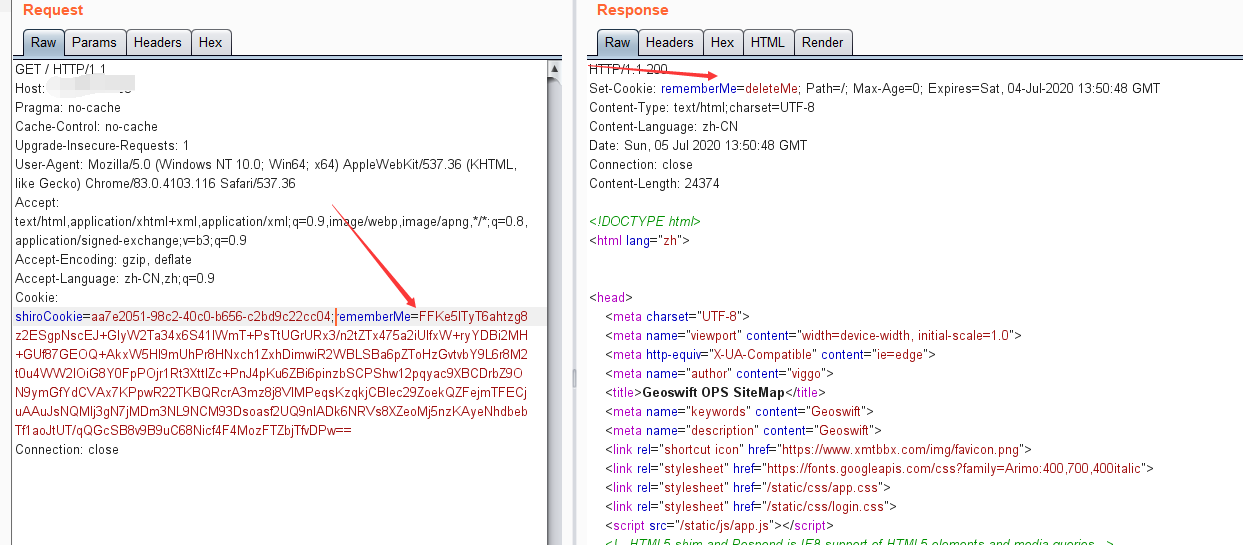Click the 'HTTP/1.1 200' response status line
1243x545 pixels.
tap(628, 69)
